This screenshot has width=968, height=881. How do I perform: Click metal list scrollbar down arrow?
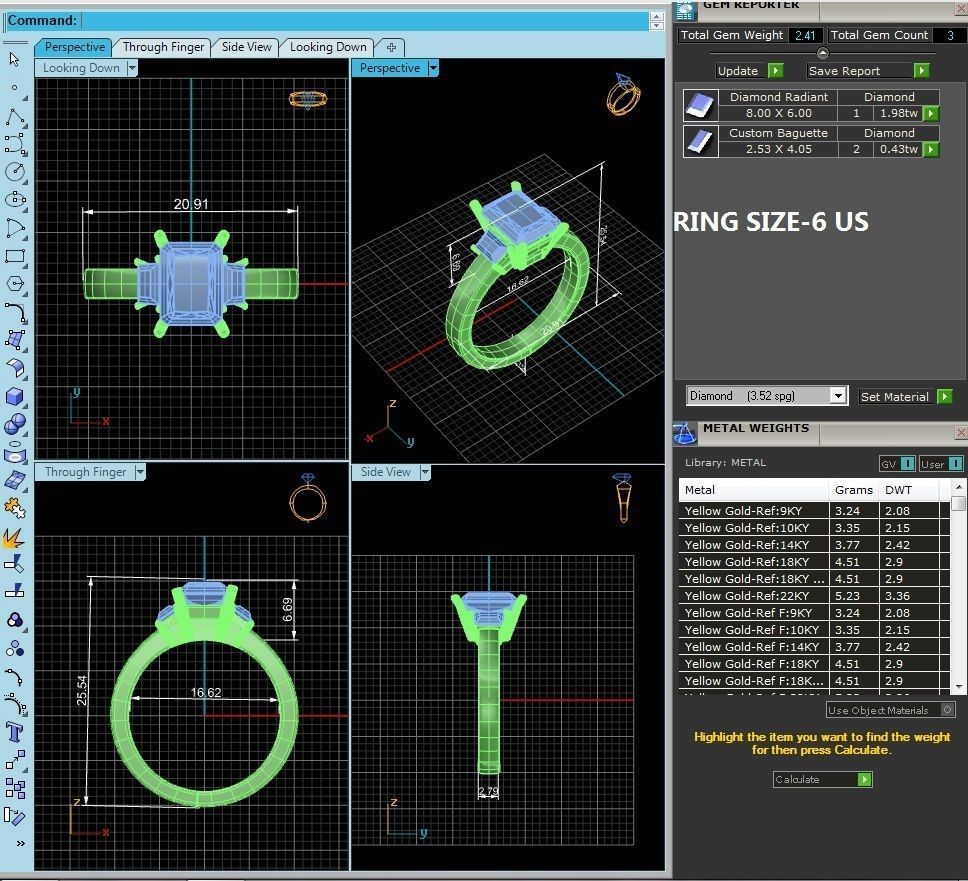959,687
